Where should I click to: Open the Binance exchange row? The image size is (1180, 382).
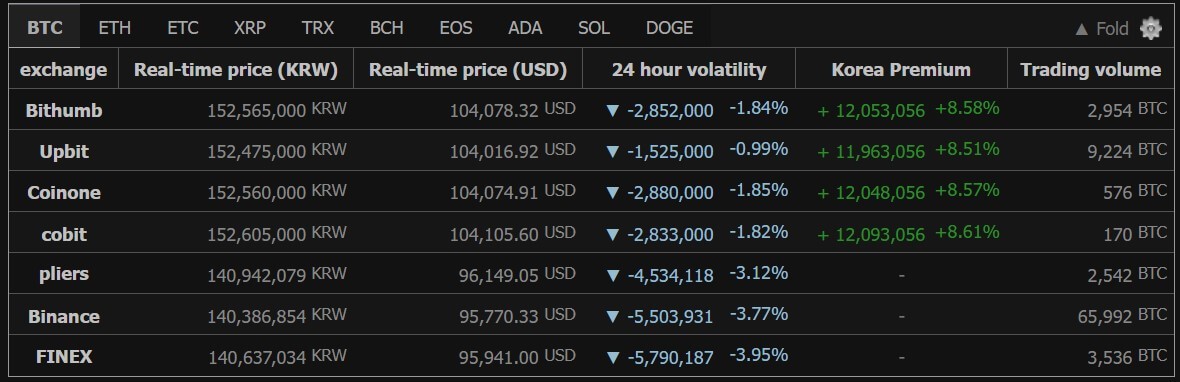pos(590,315)
